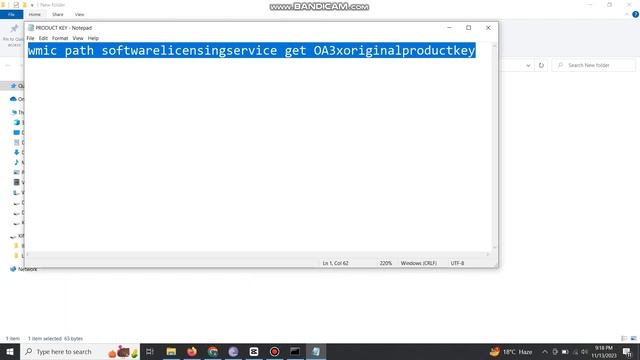Click the taskbar search box
The image size is (640, 360).
coord(80,351)
